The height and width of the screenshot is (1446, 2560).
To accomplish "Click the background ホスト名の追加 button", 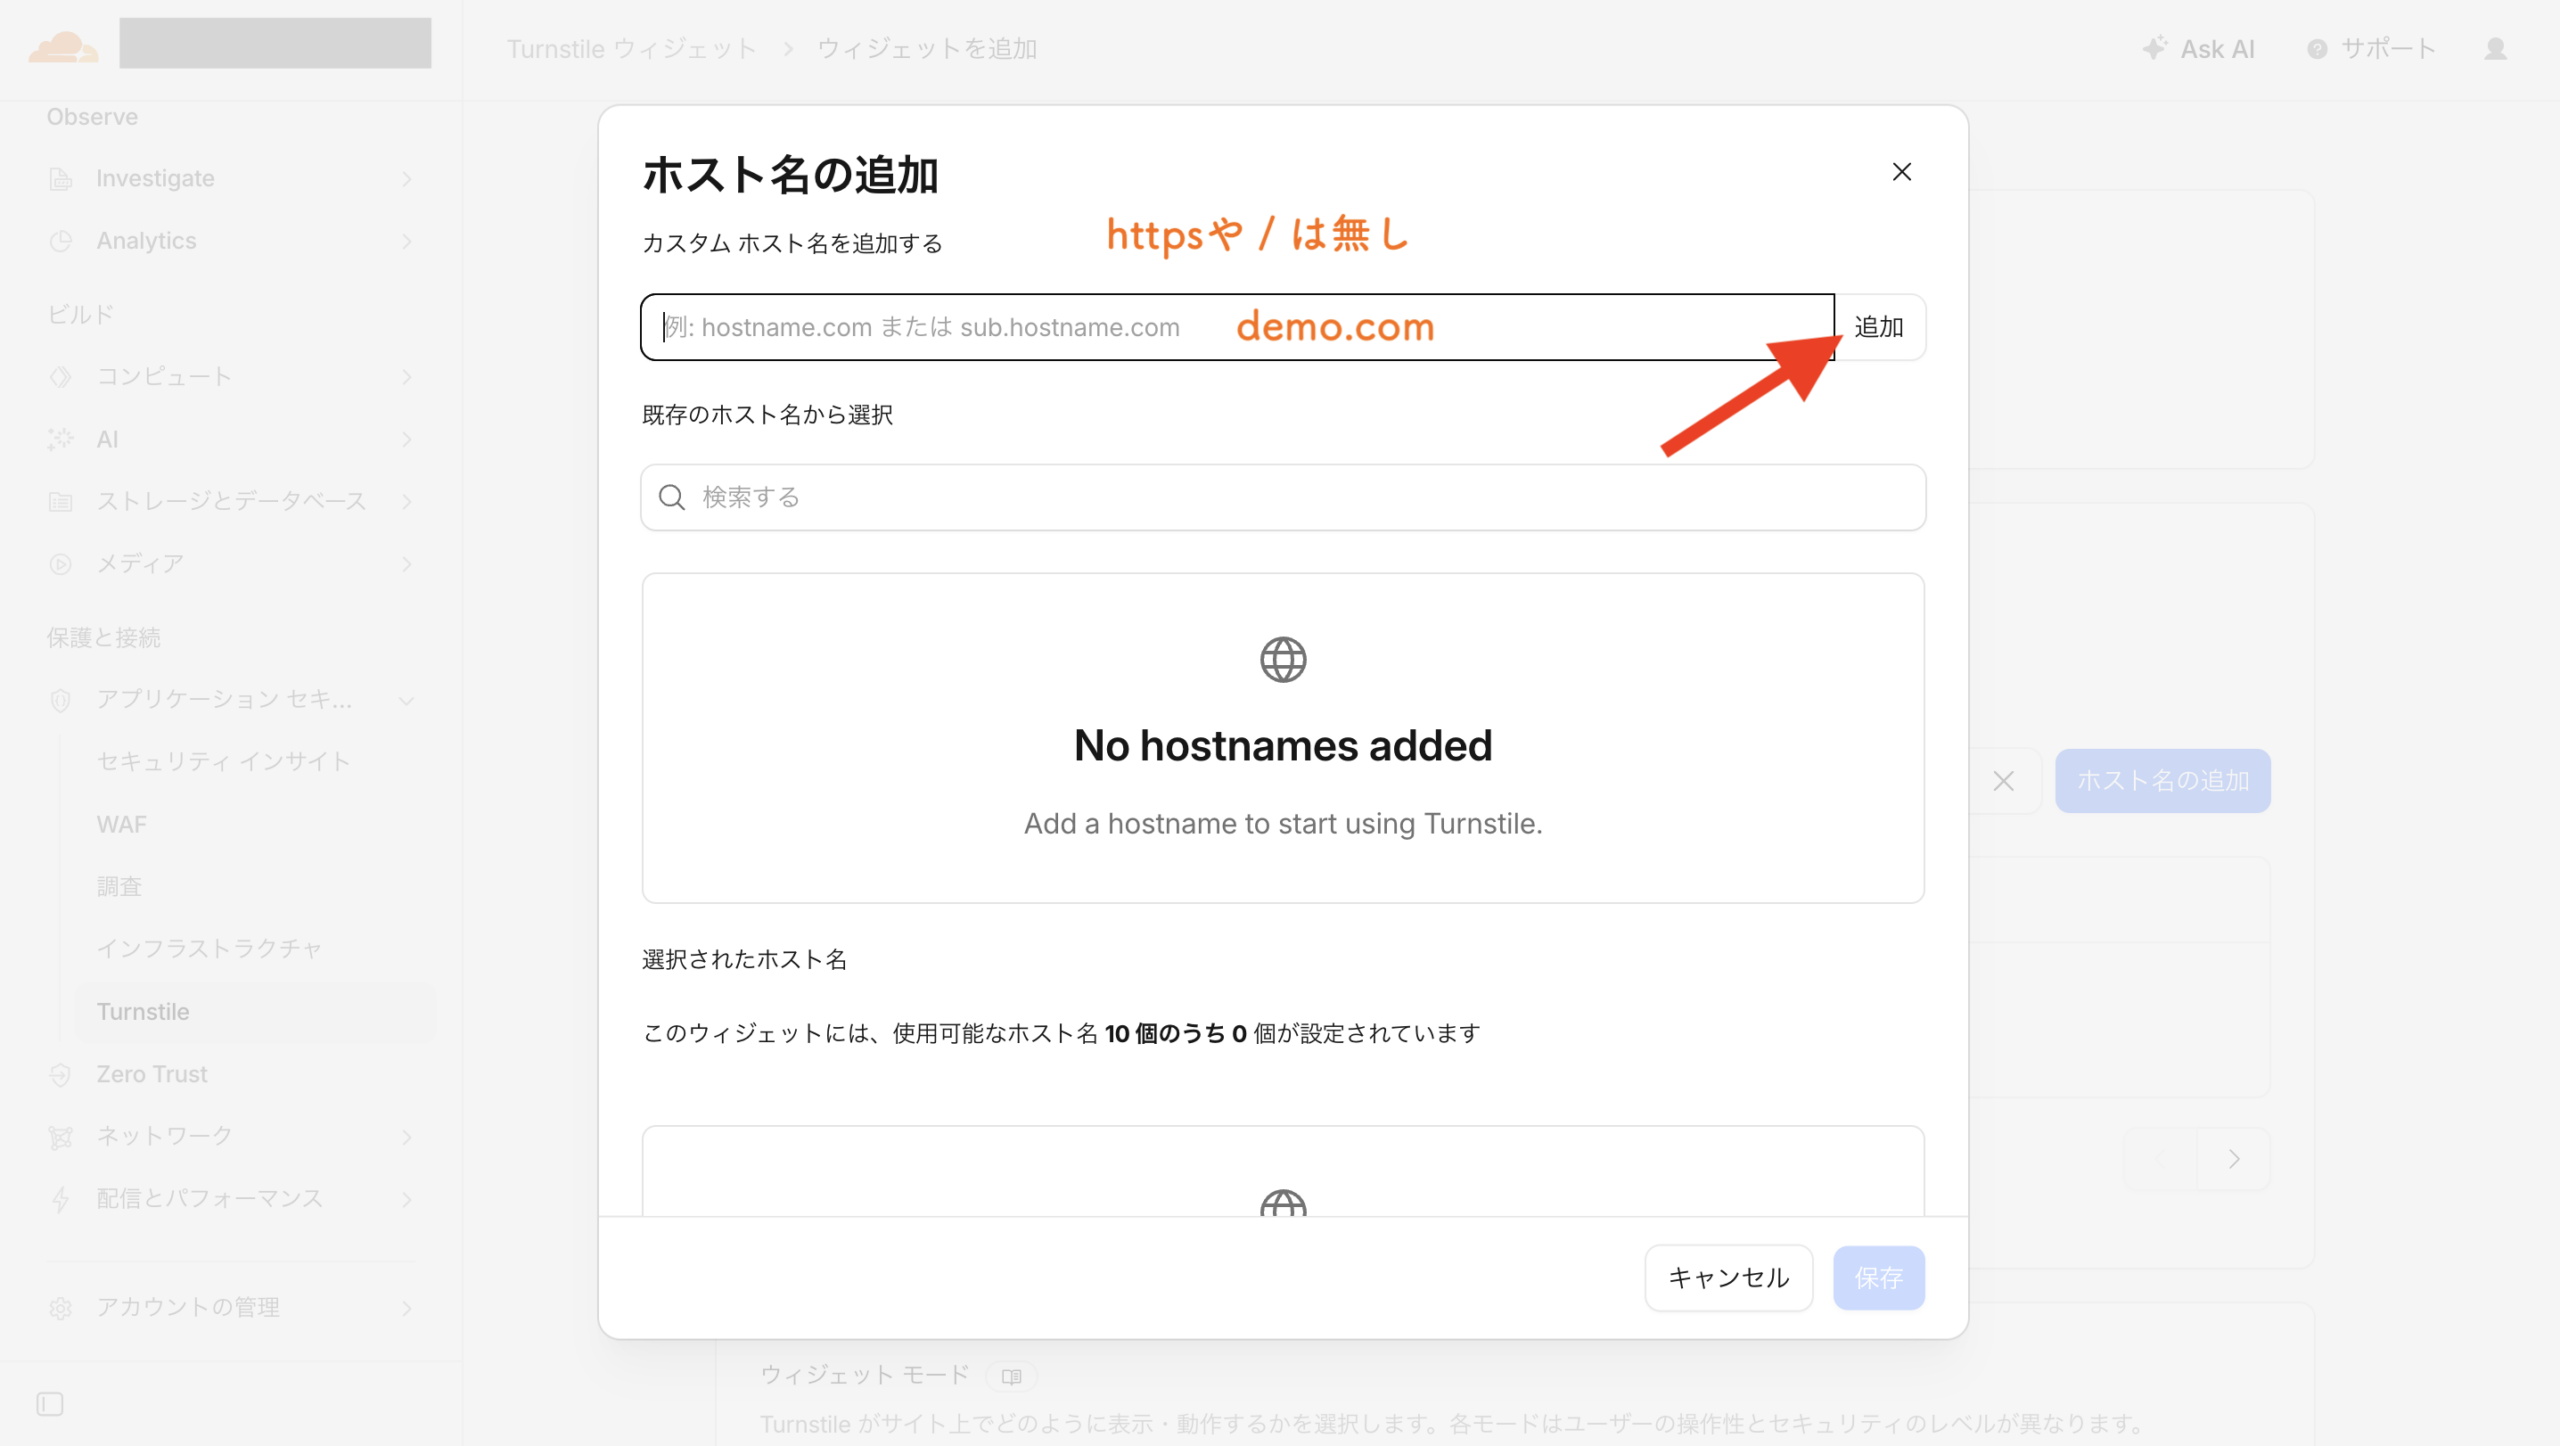I will point(2162,780).
